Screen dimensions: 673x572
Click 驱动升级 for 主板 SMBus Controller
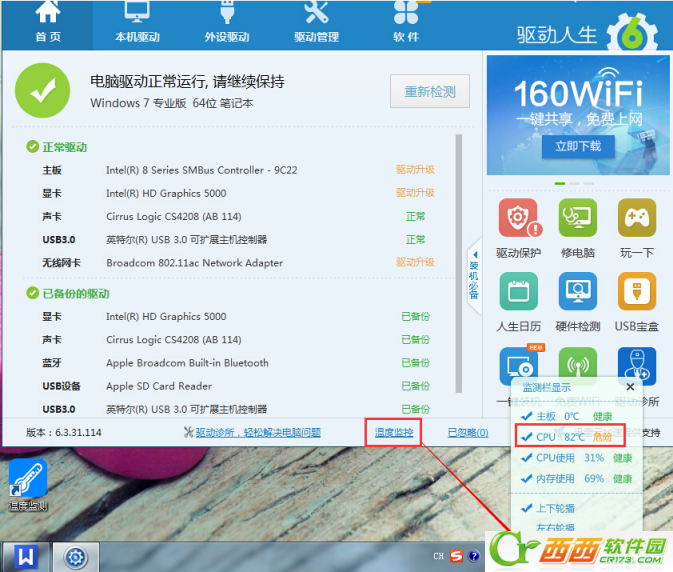pyautogui.click(x=415, y=170)
